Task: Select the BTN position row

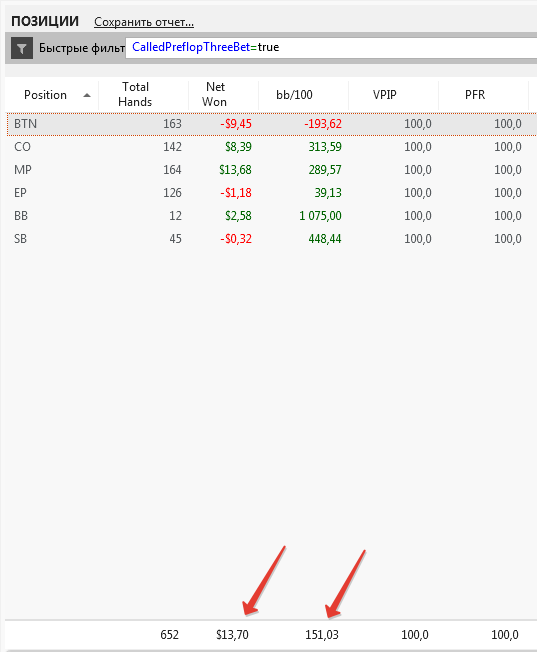Action: click(x=272, y=124)
